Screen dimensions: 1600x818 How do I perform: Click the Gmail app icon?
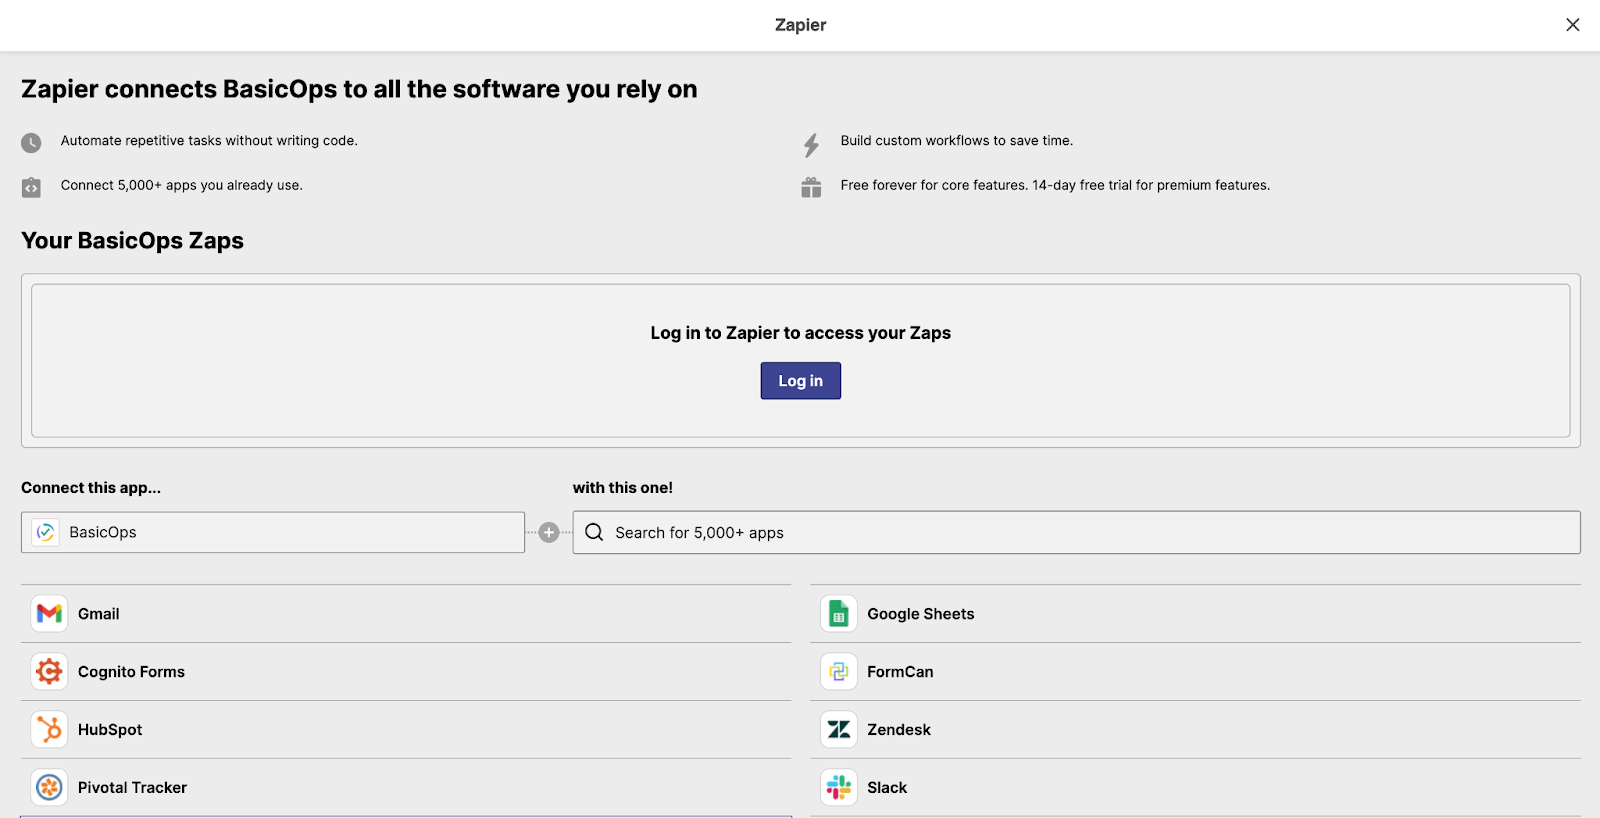tap(49, 614)
